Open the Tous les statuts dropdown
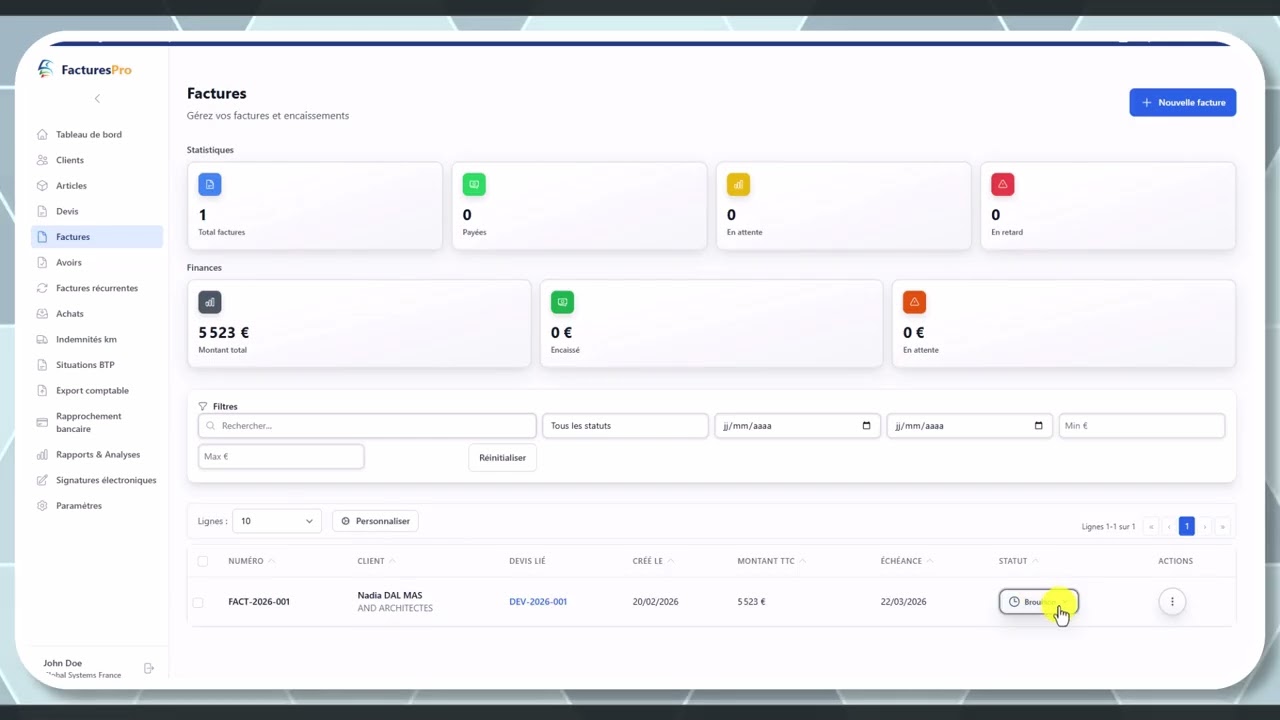 tap(625, 426)
